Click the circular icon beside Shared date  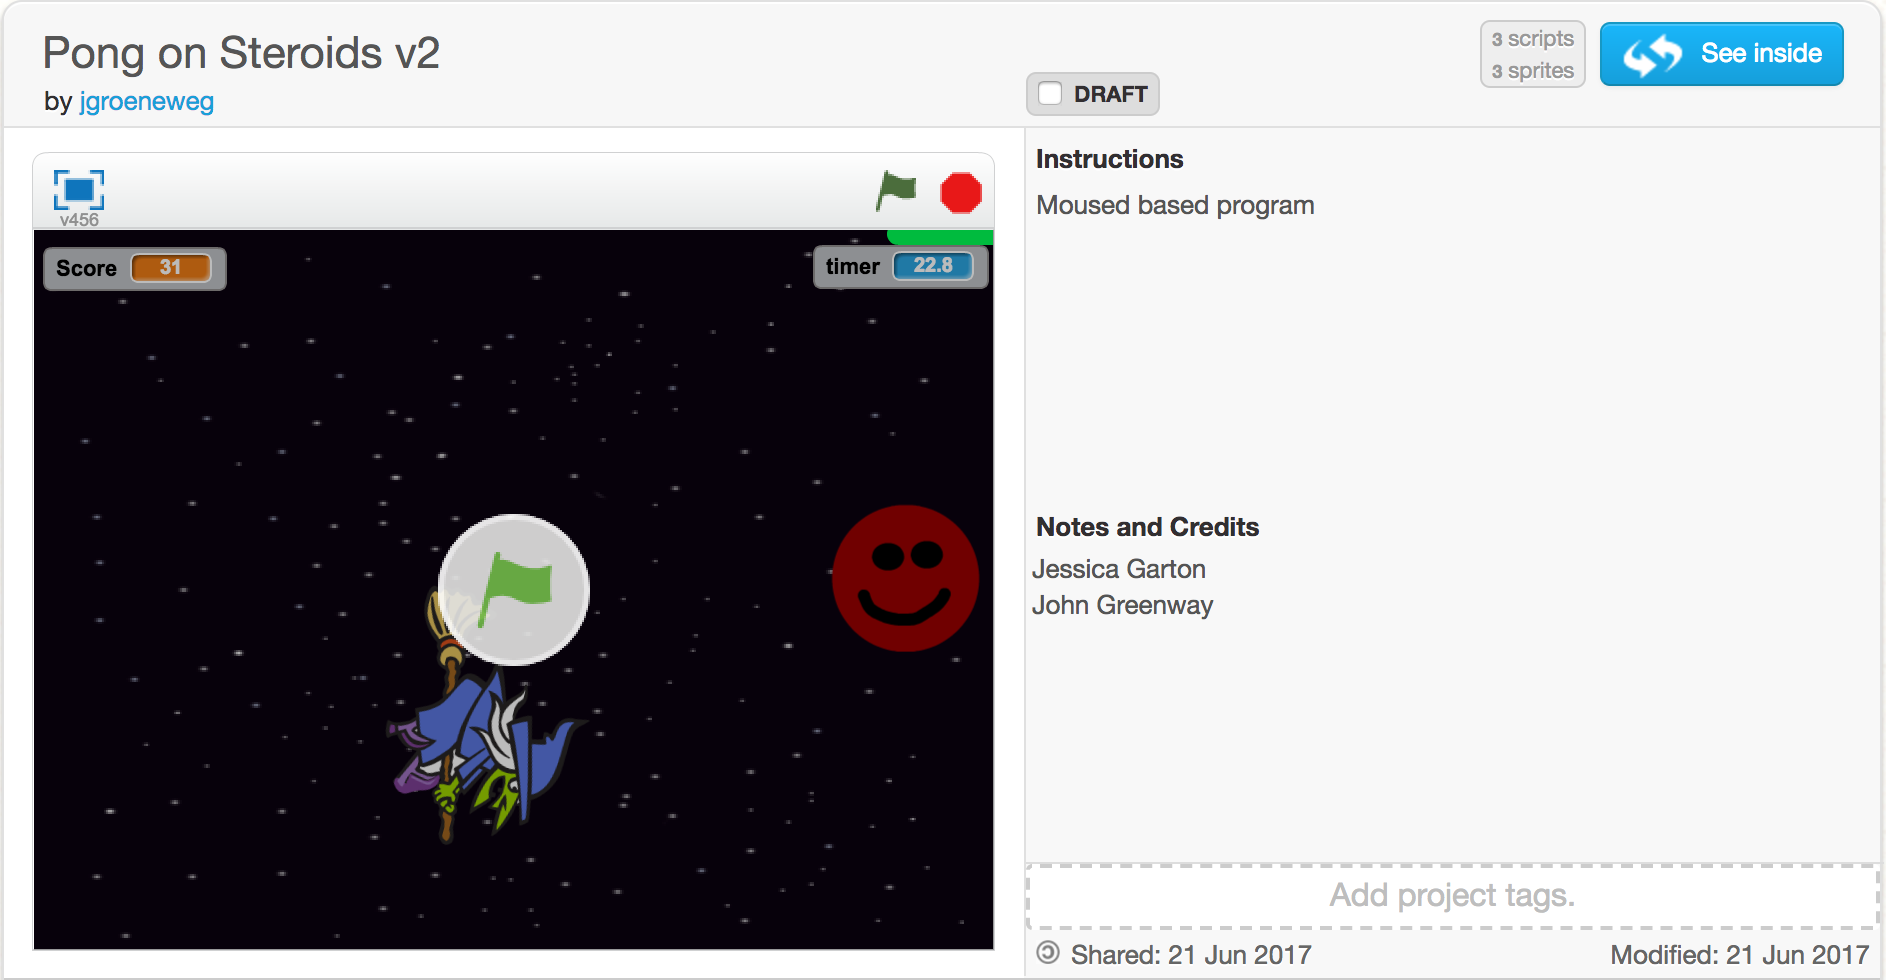point(1047,952)
